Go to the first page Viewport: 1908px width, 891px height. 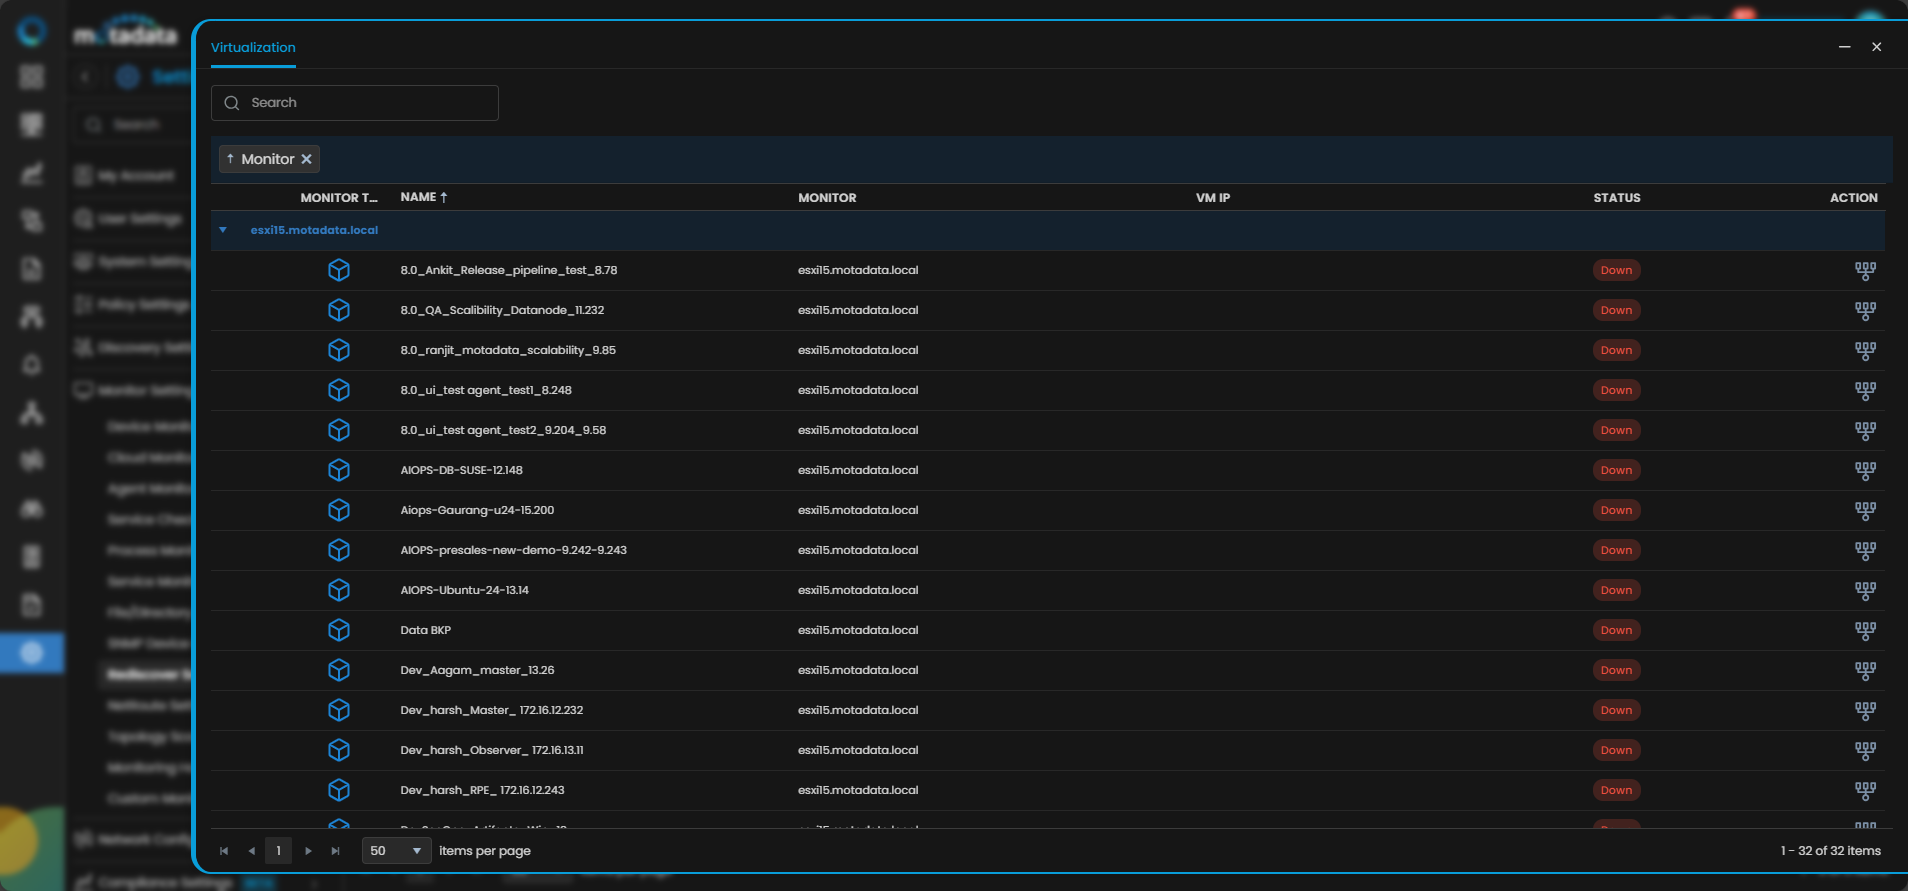[224, 851]
